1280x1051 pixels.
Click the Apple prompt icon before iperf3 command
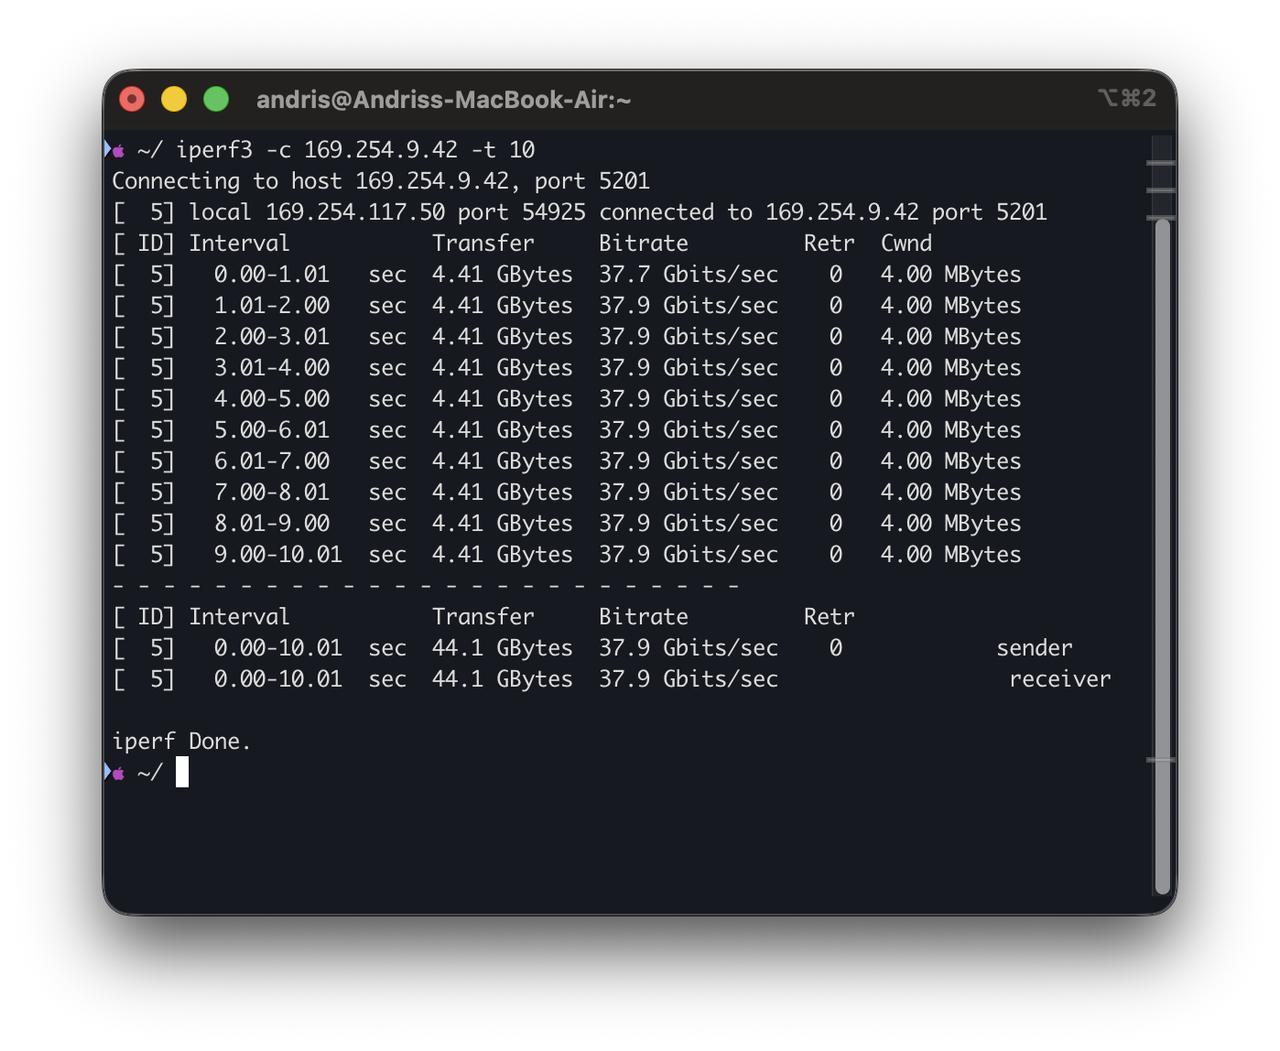tap(117, 151)
